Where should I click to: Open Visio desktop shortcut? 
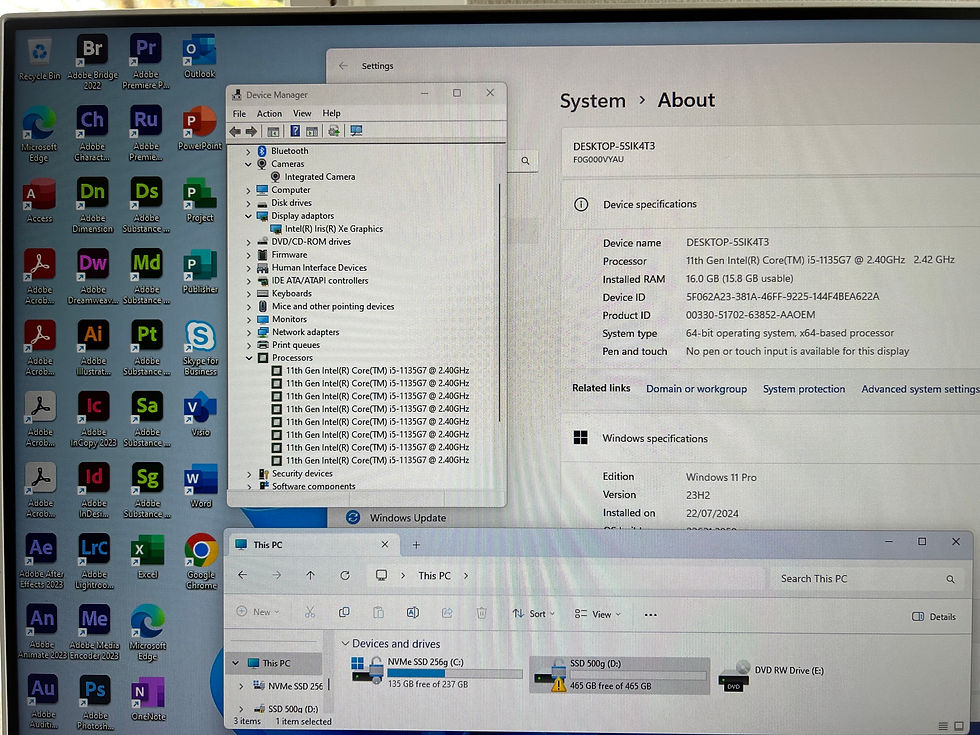click(200, 414)
